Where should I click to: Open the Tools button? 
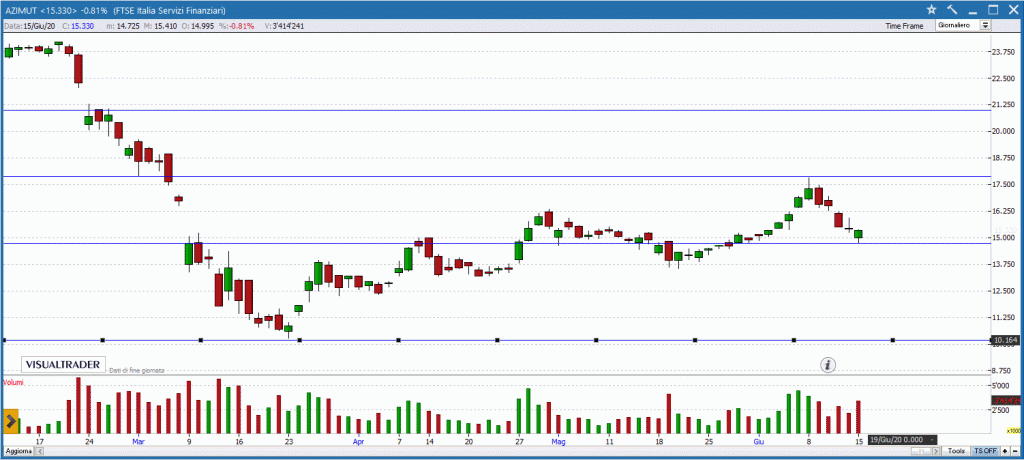click(x=956, y=451)
